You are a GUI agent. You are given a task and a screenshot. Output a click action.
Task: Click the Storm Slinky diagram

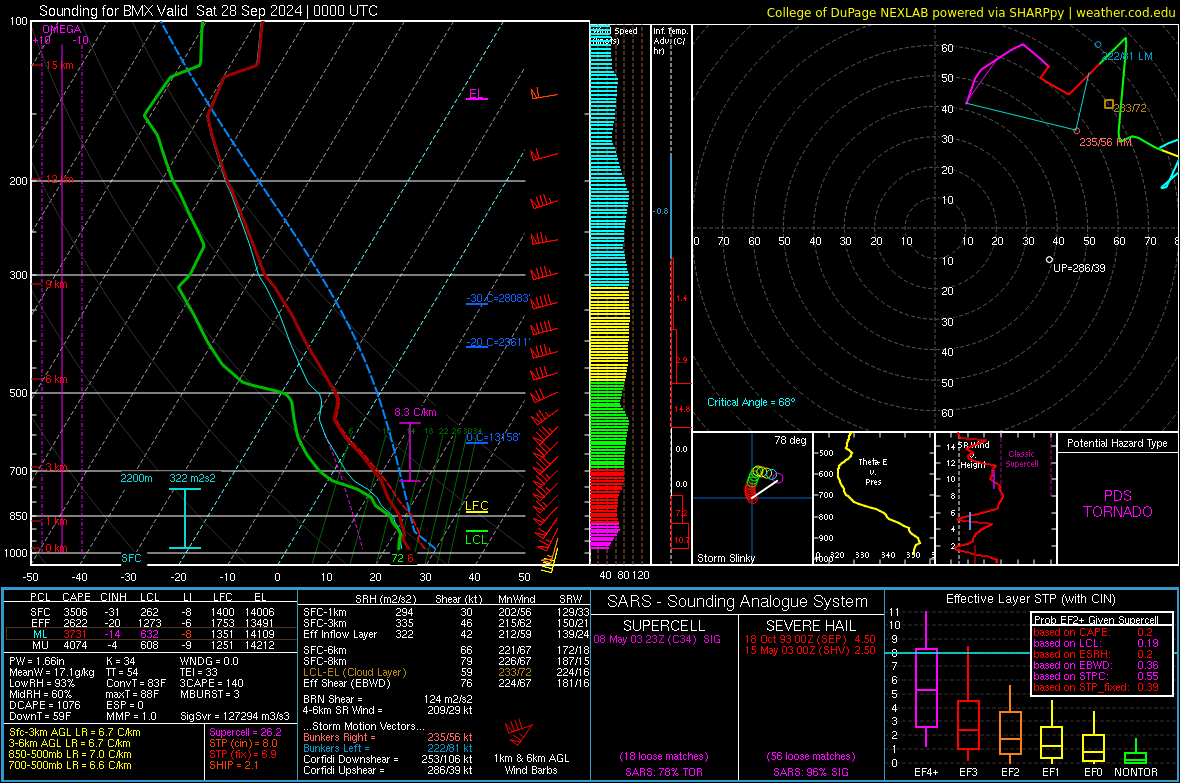click(752, 498)
